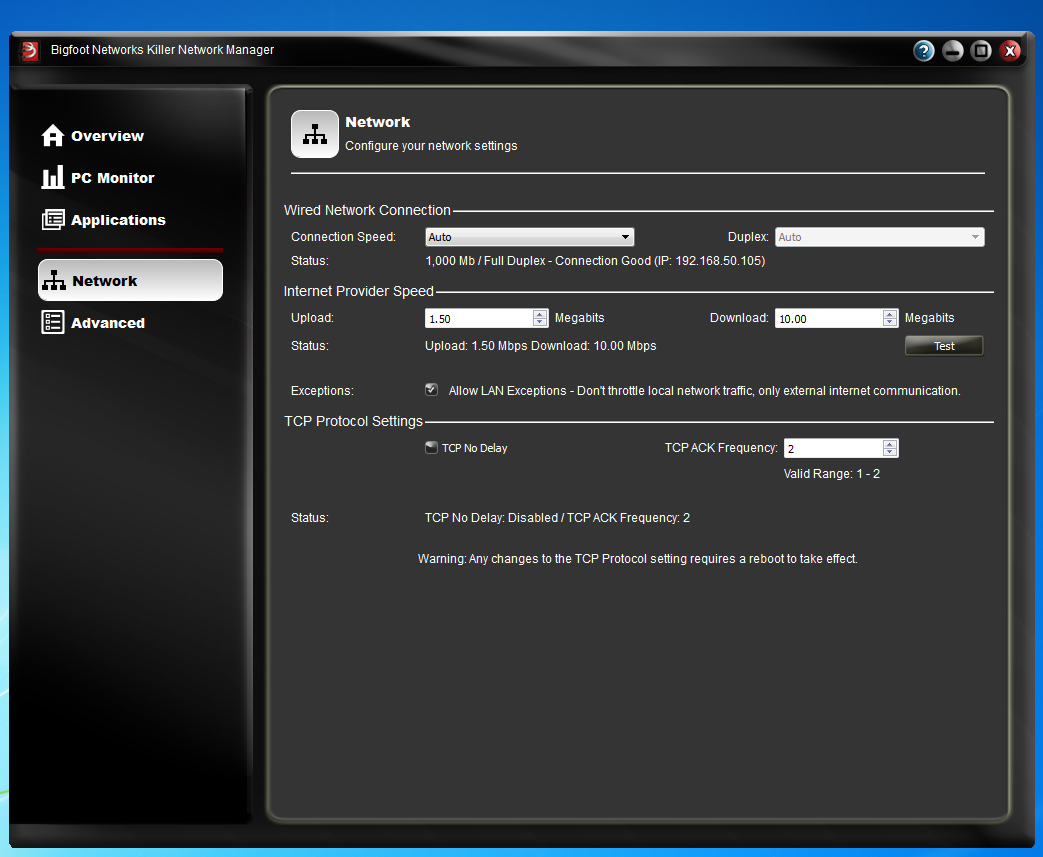Minimize the Killer Network Manager window

point(953,51)
